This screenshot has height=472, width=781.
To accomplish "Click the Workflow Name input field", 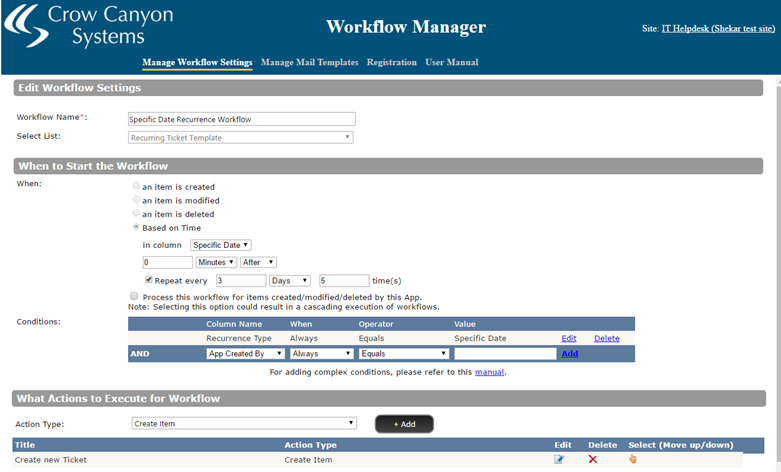I will pos(242,119).
